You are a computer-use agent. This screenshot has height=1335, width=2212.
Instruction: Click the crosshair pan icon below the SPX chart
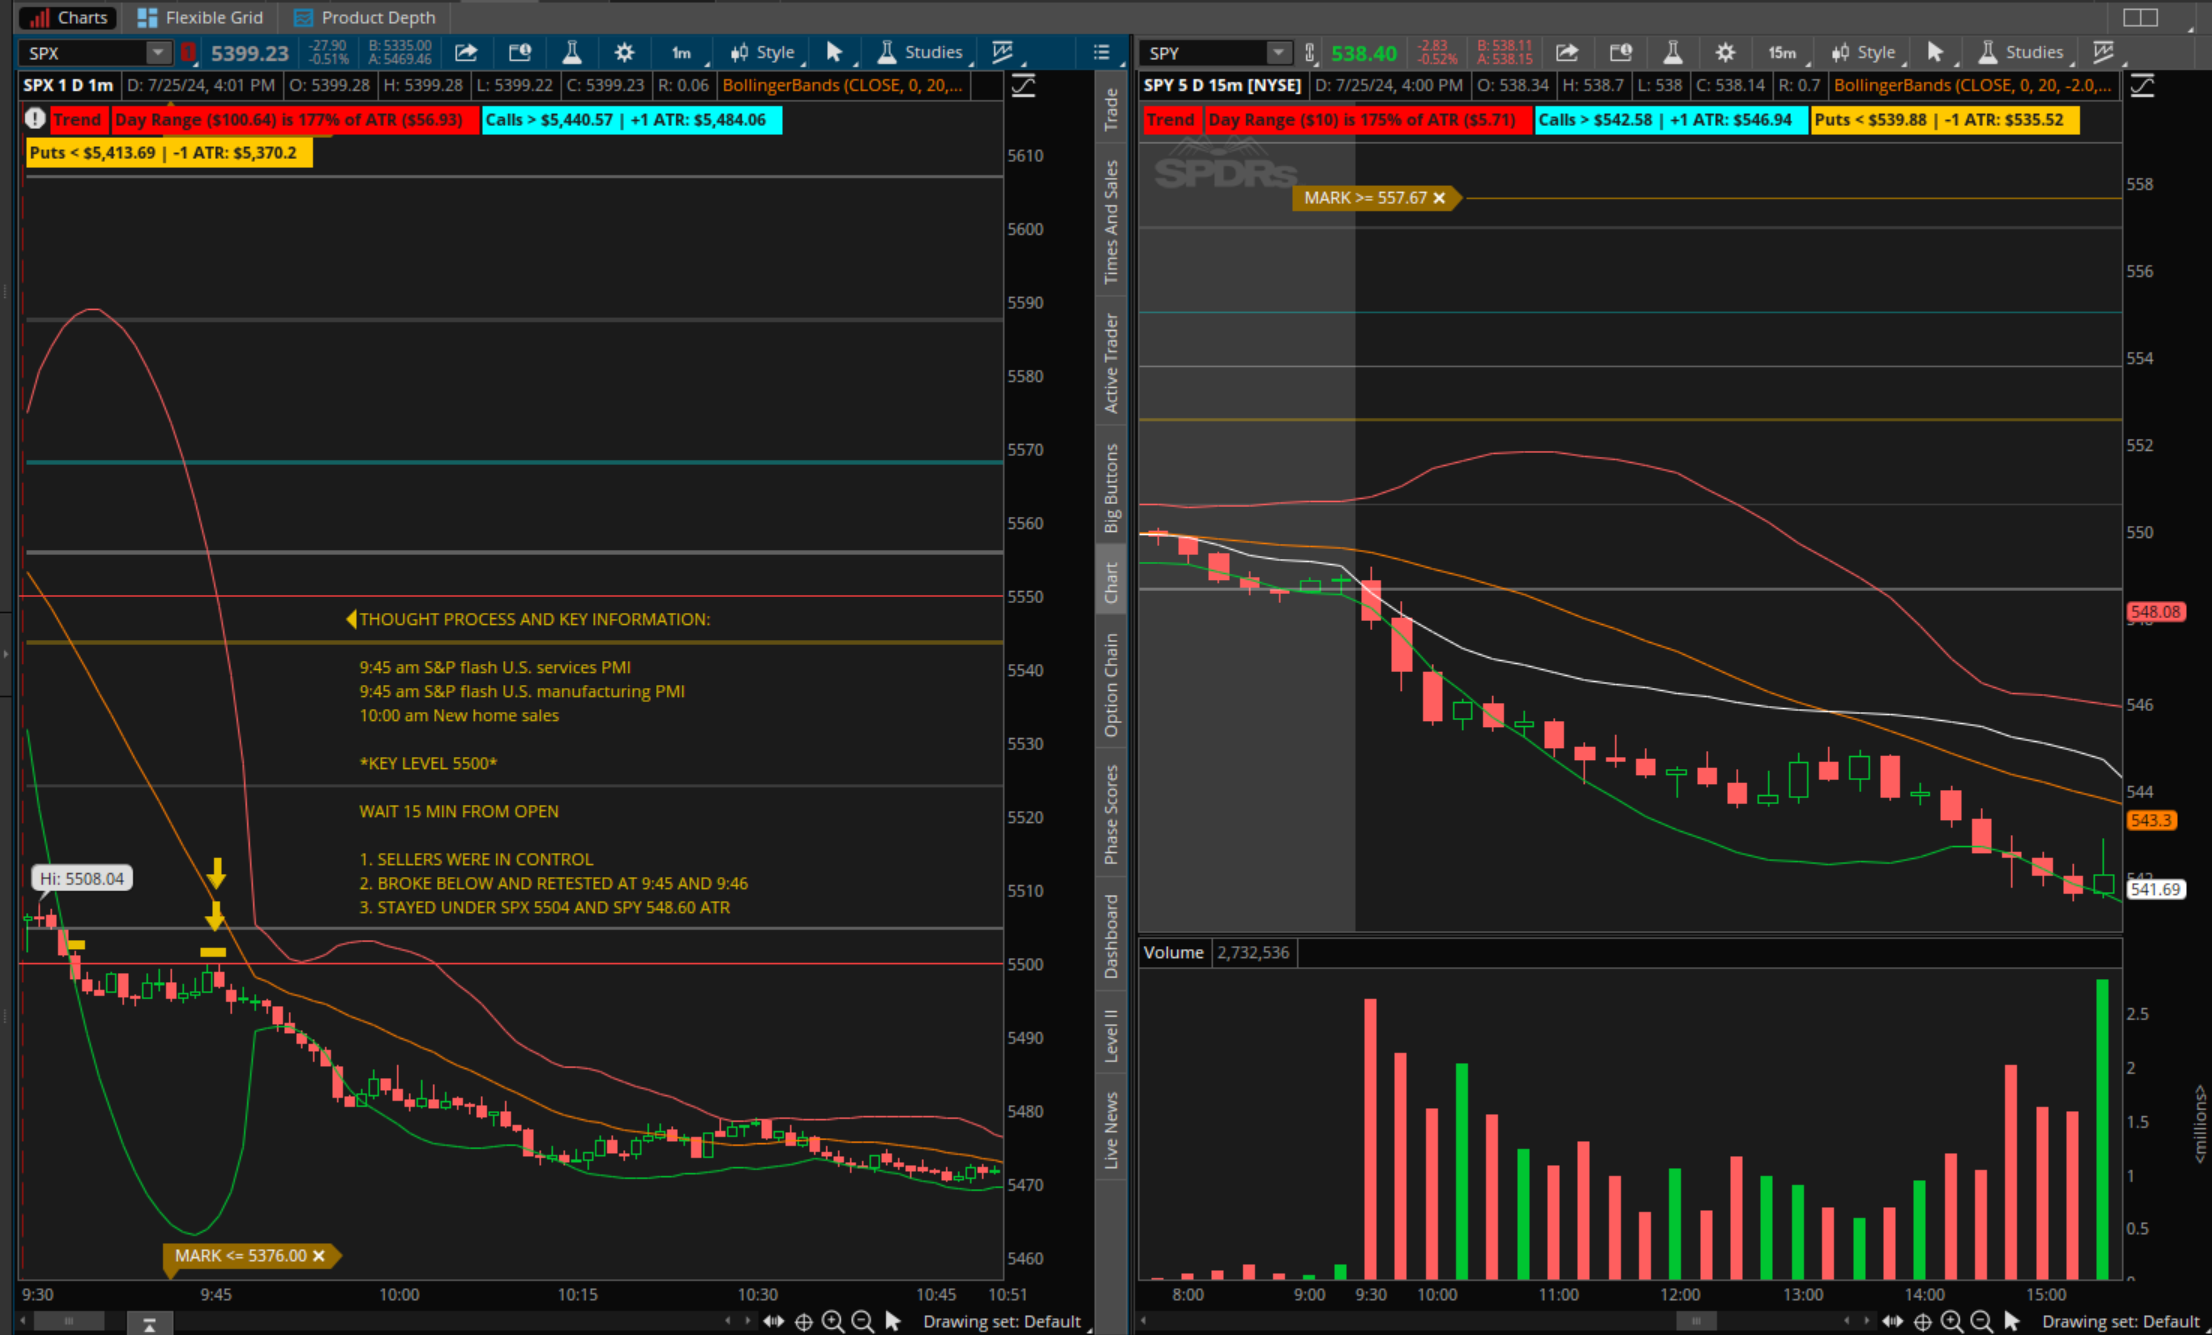(x=803, y=1321)
